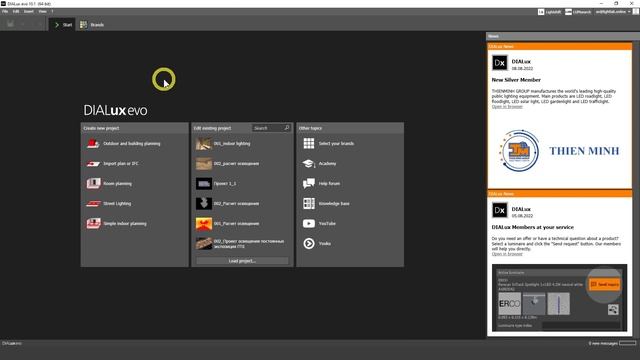Screen dimensions: 640x360
Task: Open the black 002_Расчет освещения project thumbnail
Action: 204,203
